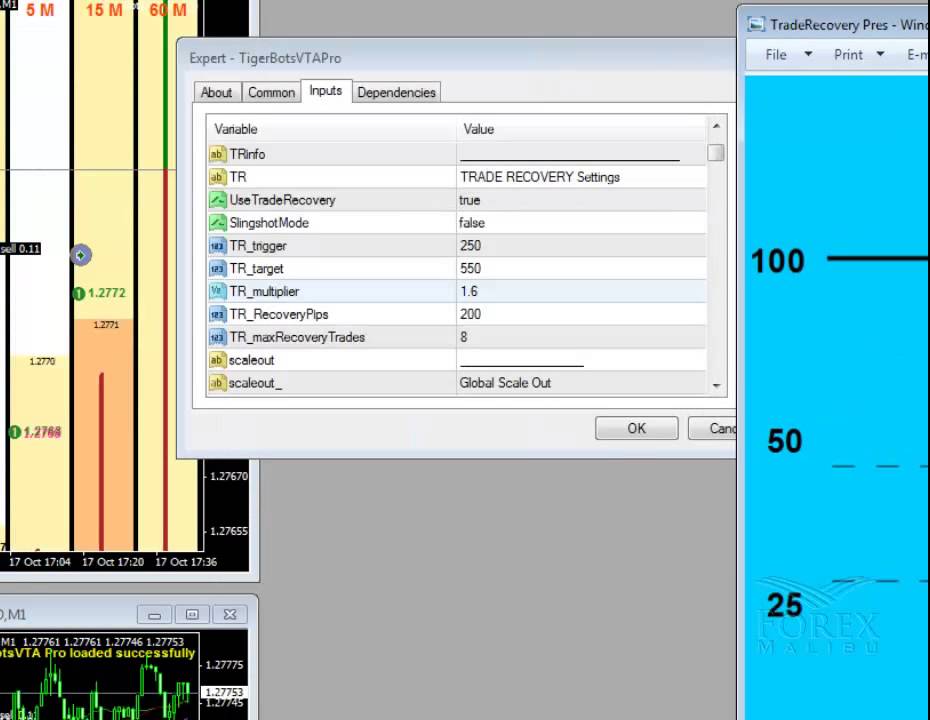Click the 1.2770 price label
The height and width of the screenshot is (720, 930).
42,361
